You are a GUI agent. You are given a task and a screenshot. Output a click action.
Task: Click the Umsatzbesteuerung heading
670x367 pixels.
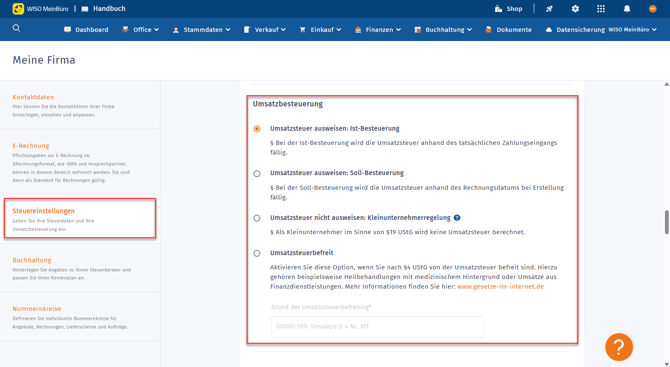point(288,104)
